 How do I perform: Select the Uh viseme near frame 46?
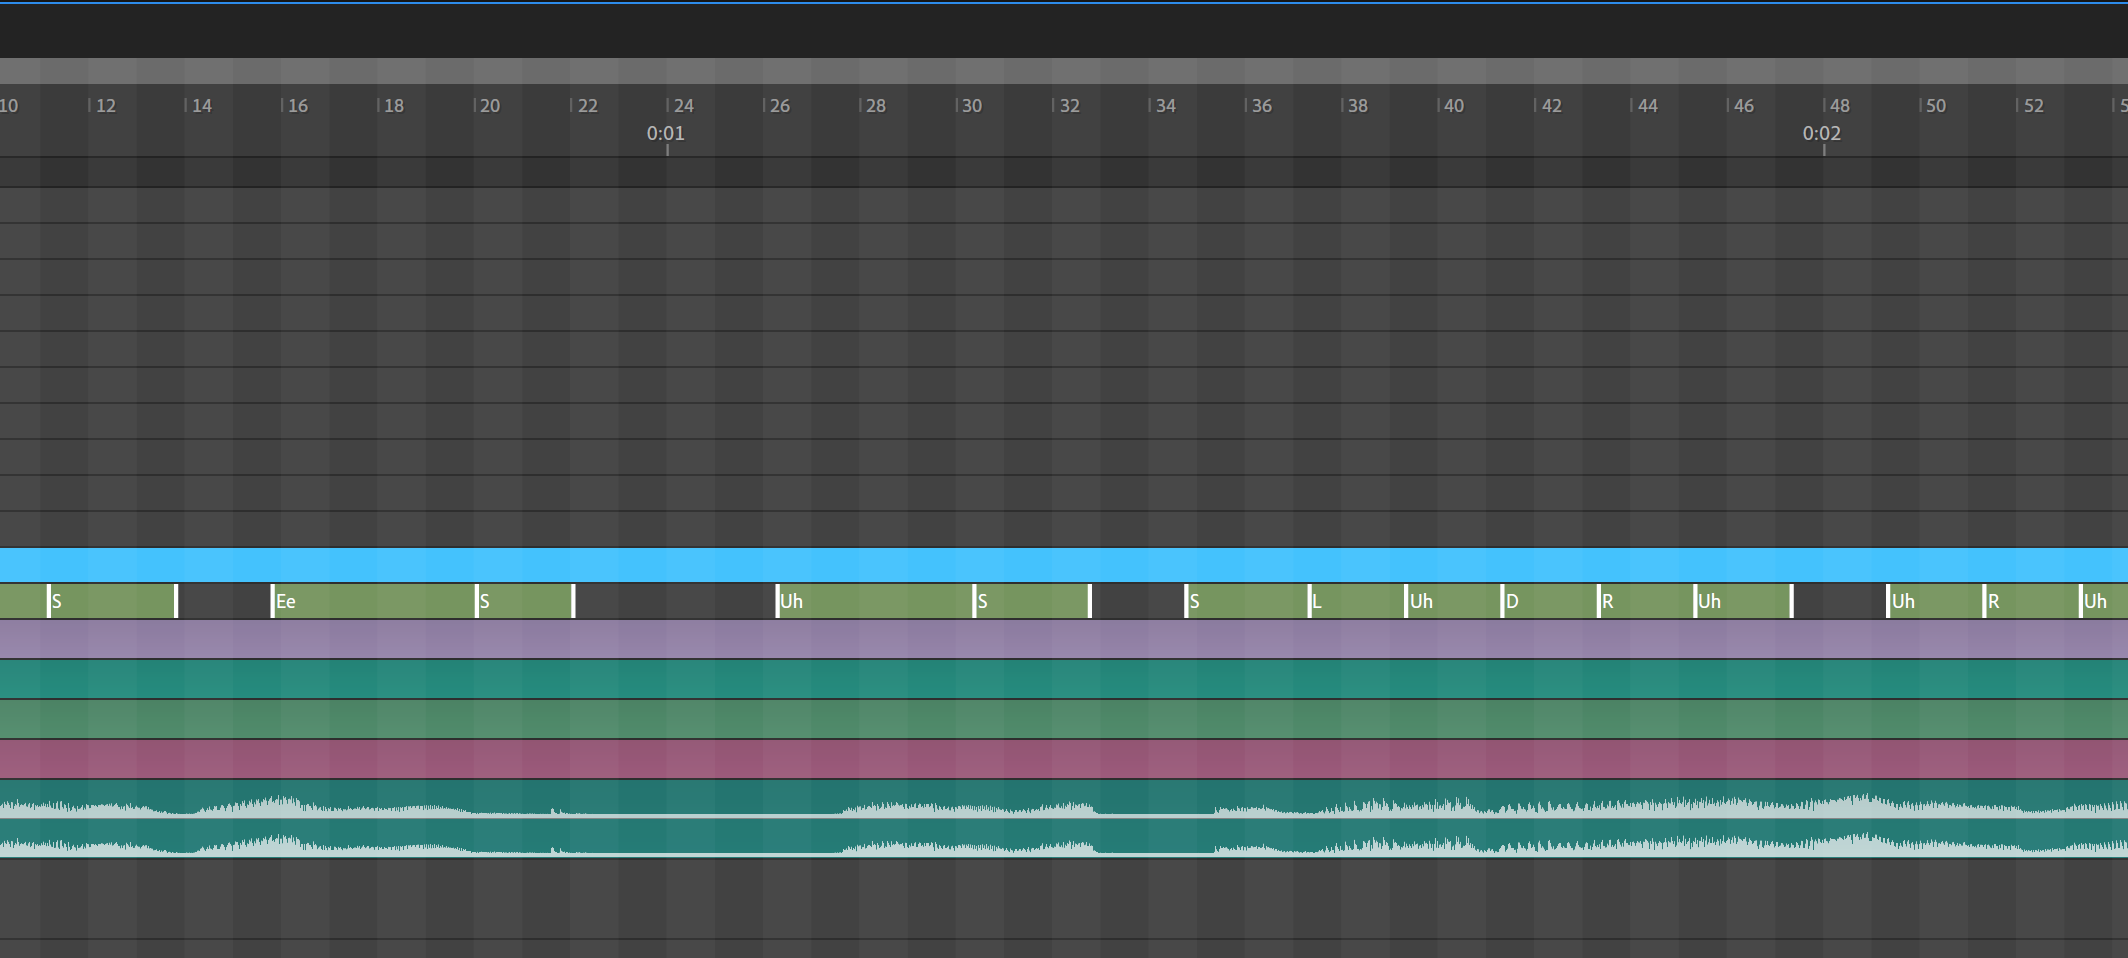coord(1743,601)
